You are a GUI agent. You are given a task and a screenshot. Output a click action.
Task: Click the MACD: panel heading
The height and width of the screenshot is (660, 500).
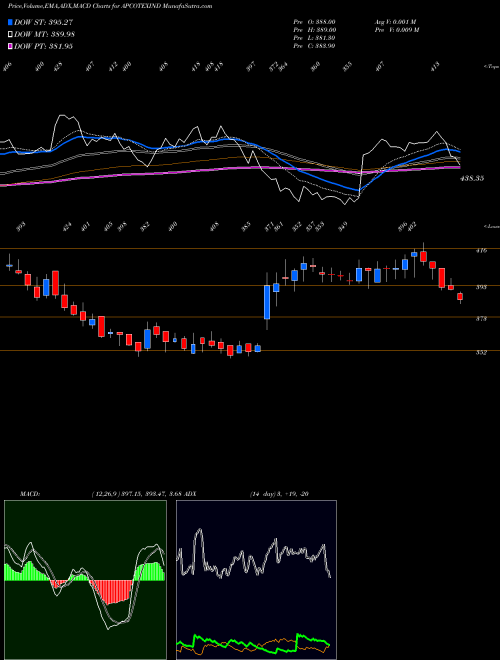(30, 494)
